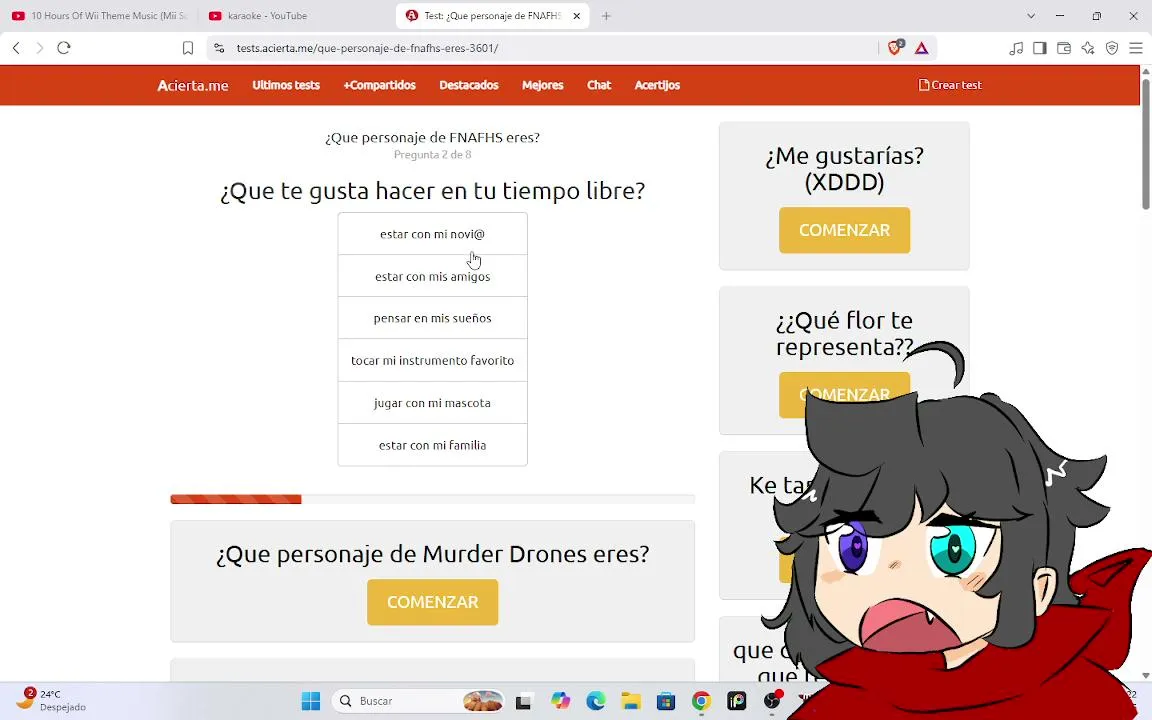
Task: Open ibisPaint app on taskbar
Action: tap(737, 701)
